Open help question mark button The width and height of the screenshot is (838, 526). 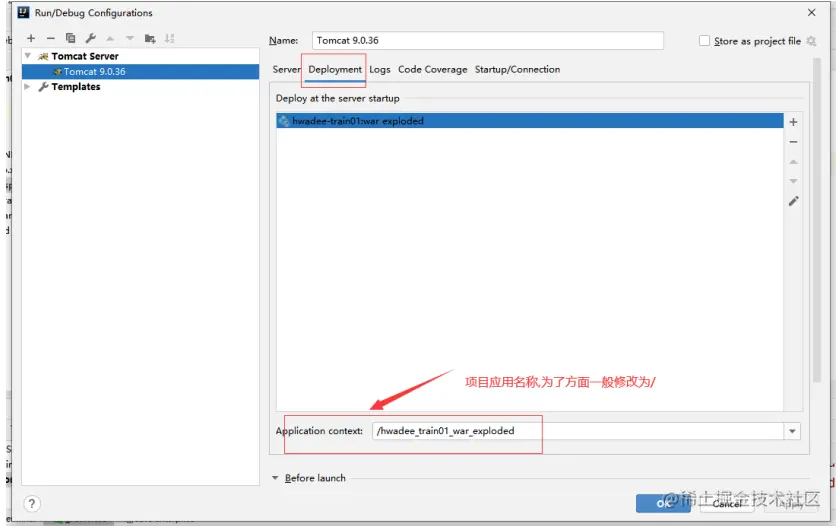coord(32,504)
